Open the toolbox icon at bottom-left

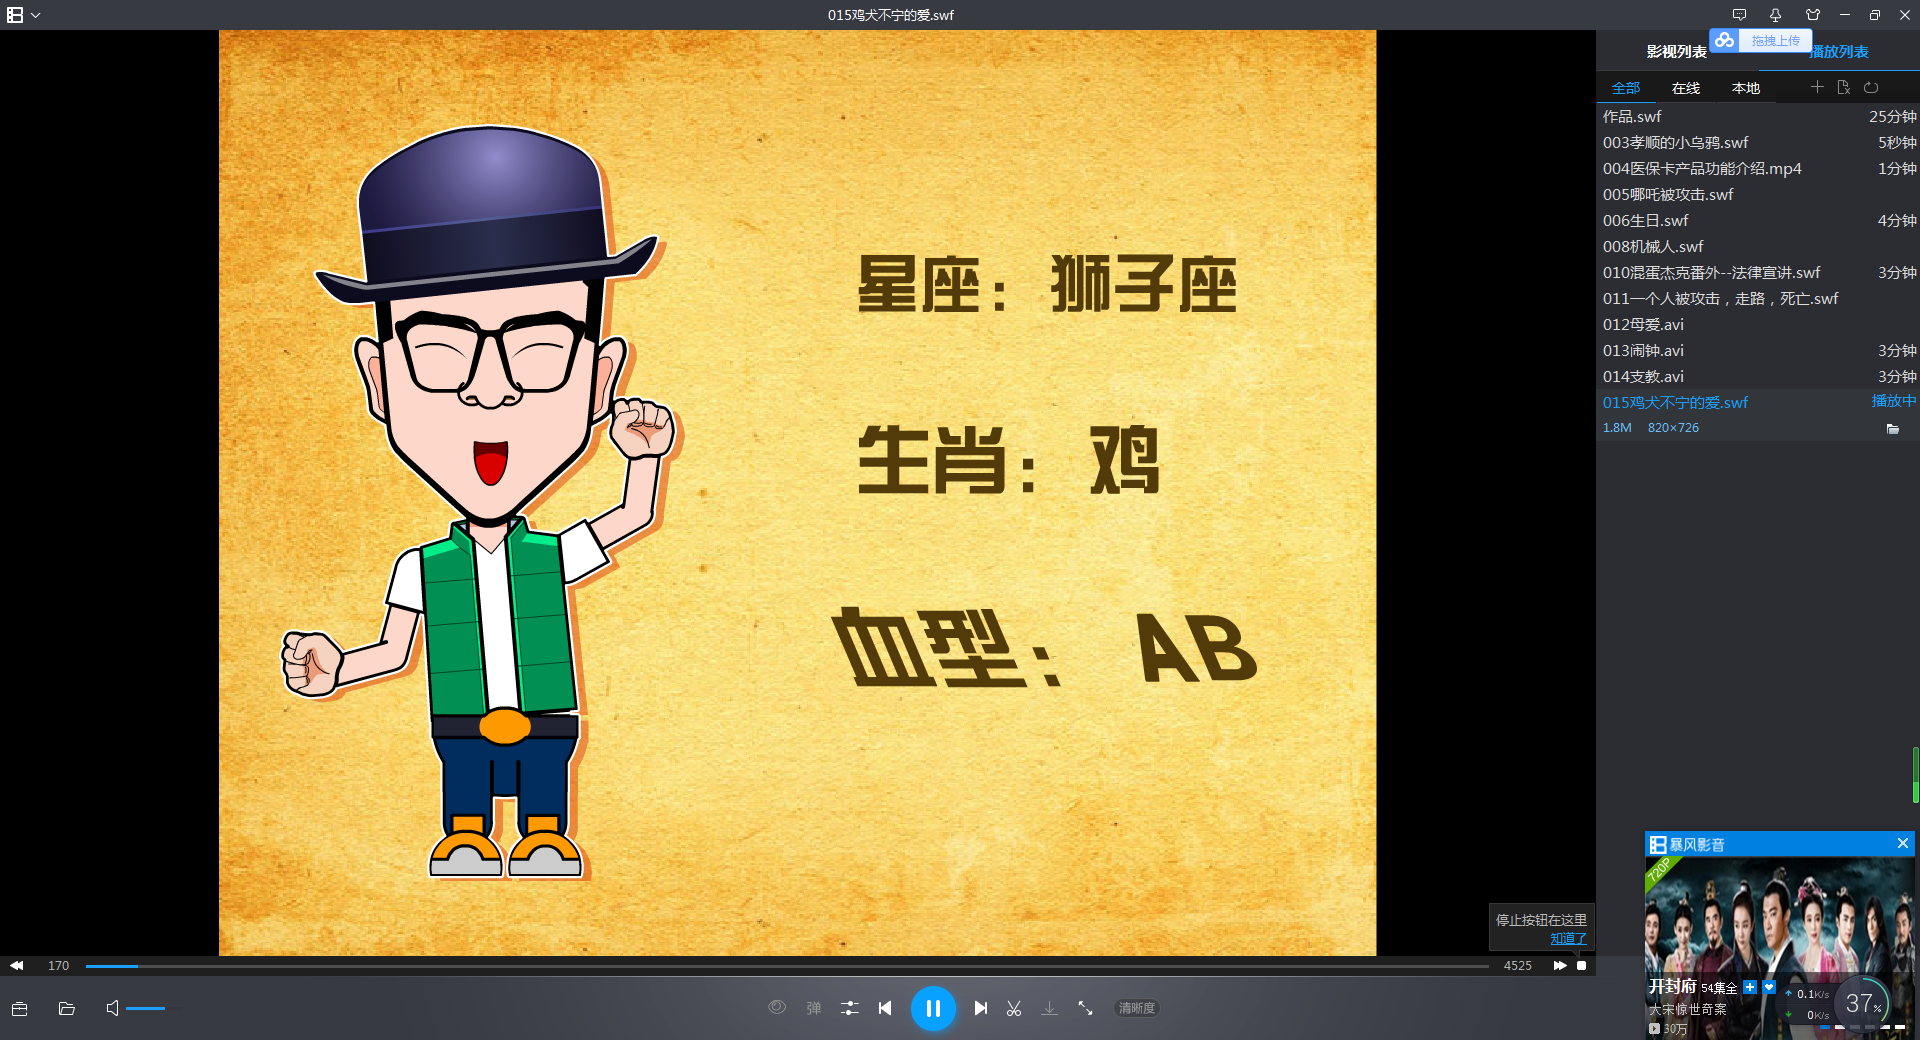click(x=19, y=1008)
